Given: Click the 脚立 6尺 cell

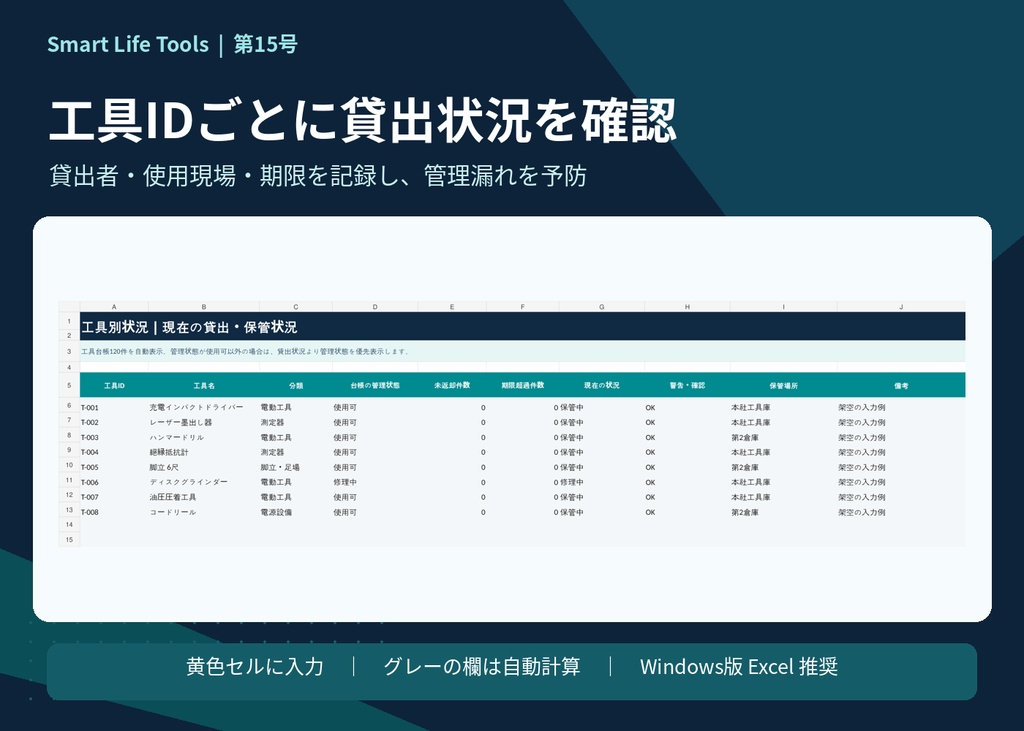Looking at the screenshot, I should click(x=204, y=468).
